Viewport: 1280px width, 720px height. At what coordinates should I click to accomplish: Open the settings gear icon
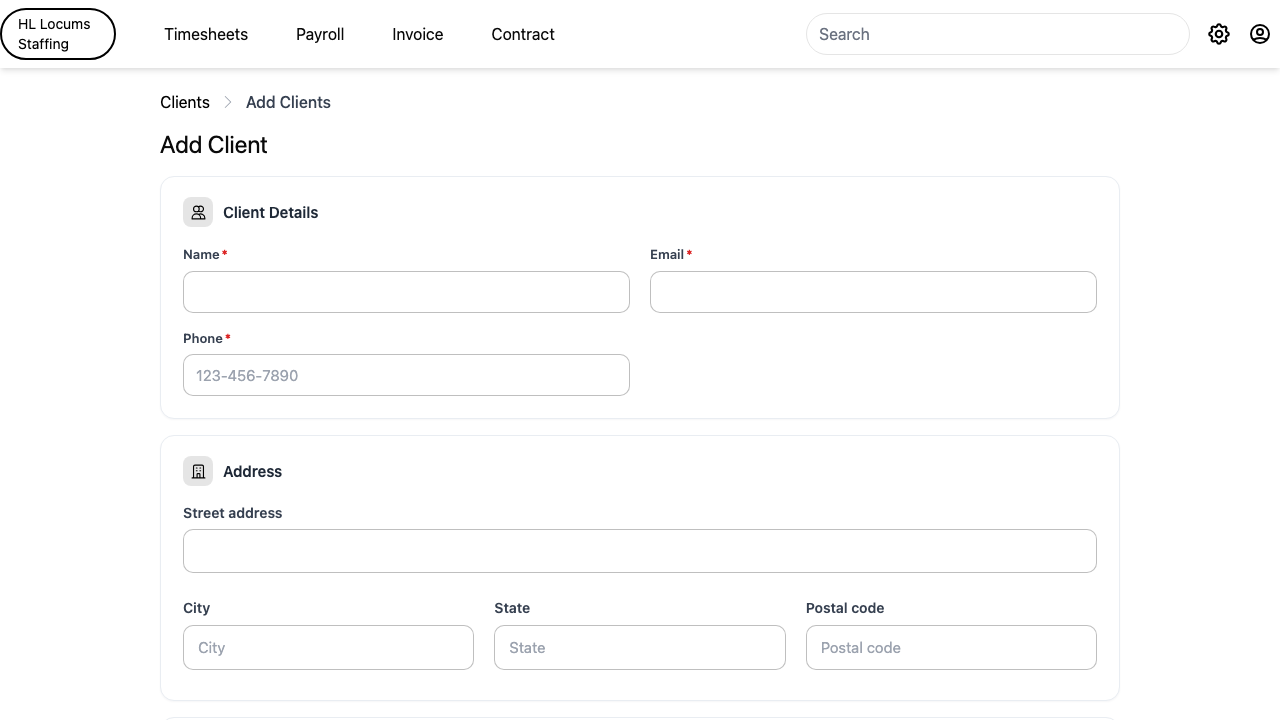(x=1218, y=34)
